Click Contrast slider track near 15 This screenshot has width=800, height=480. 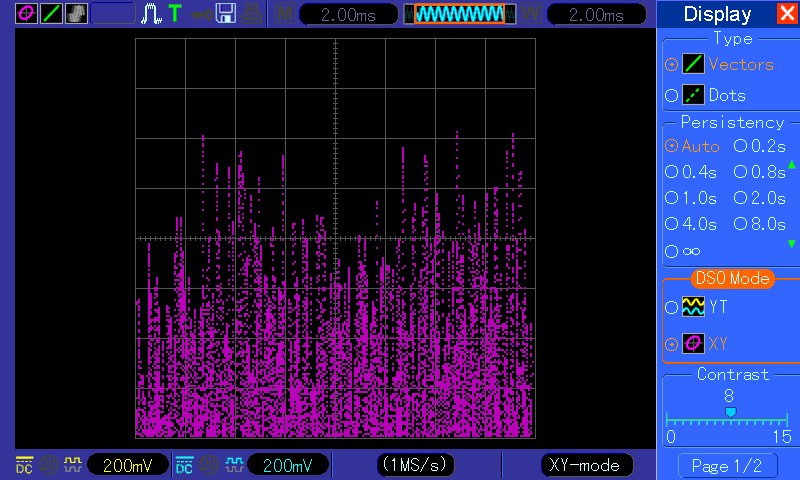pos(786,421)
